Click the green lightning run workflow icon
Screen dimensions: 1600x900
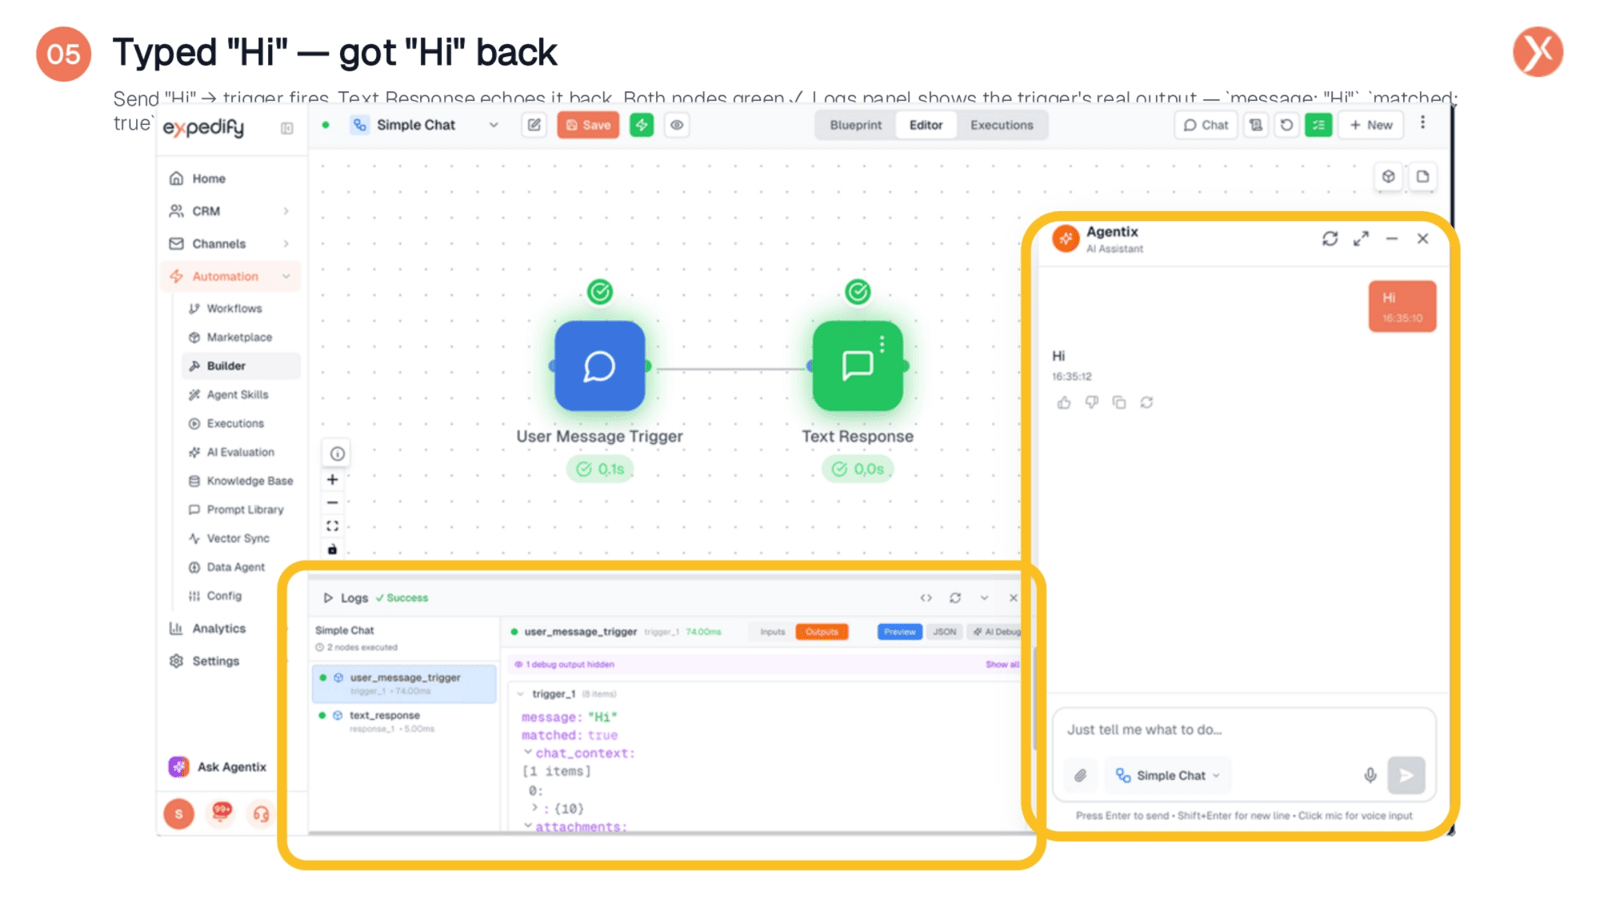point(641,125)
